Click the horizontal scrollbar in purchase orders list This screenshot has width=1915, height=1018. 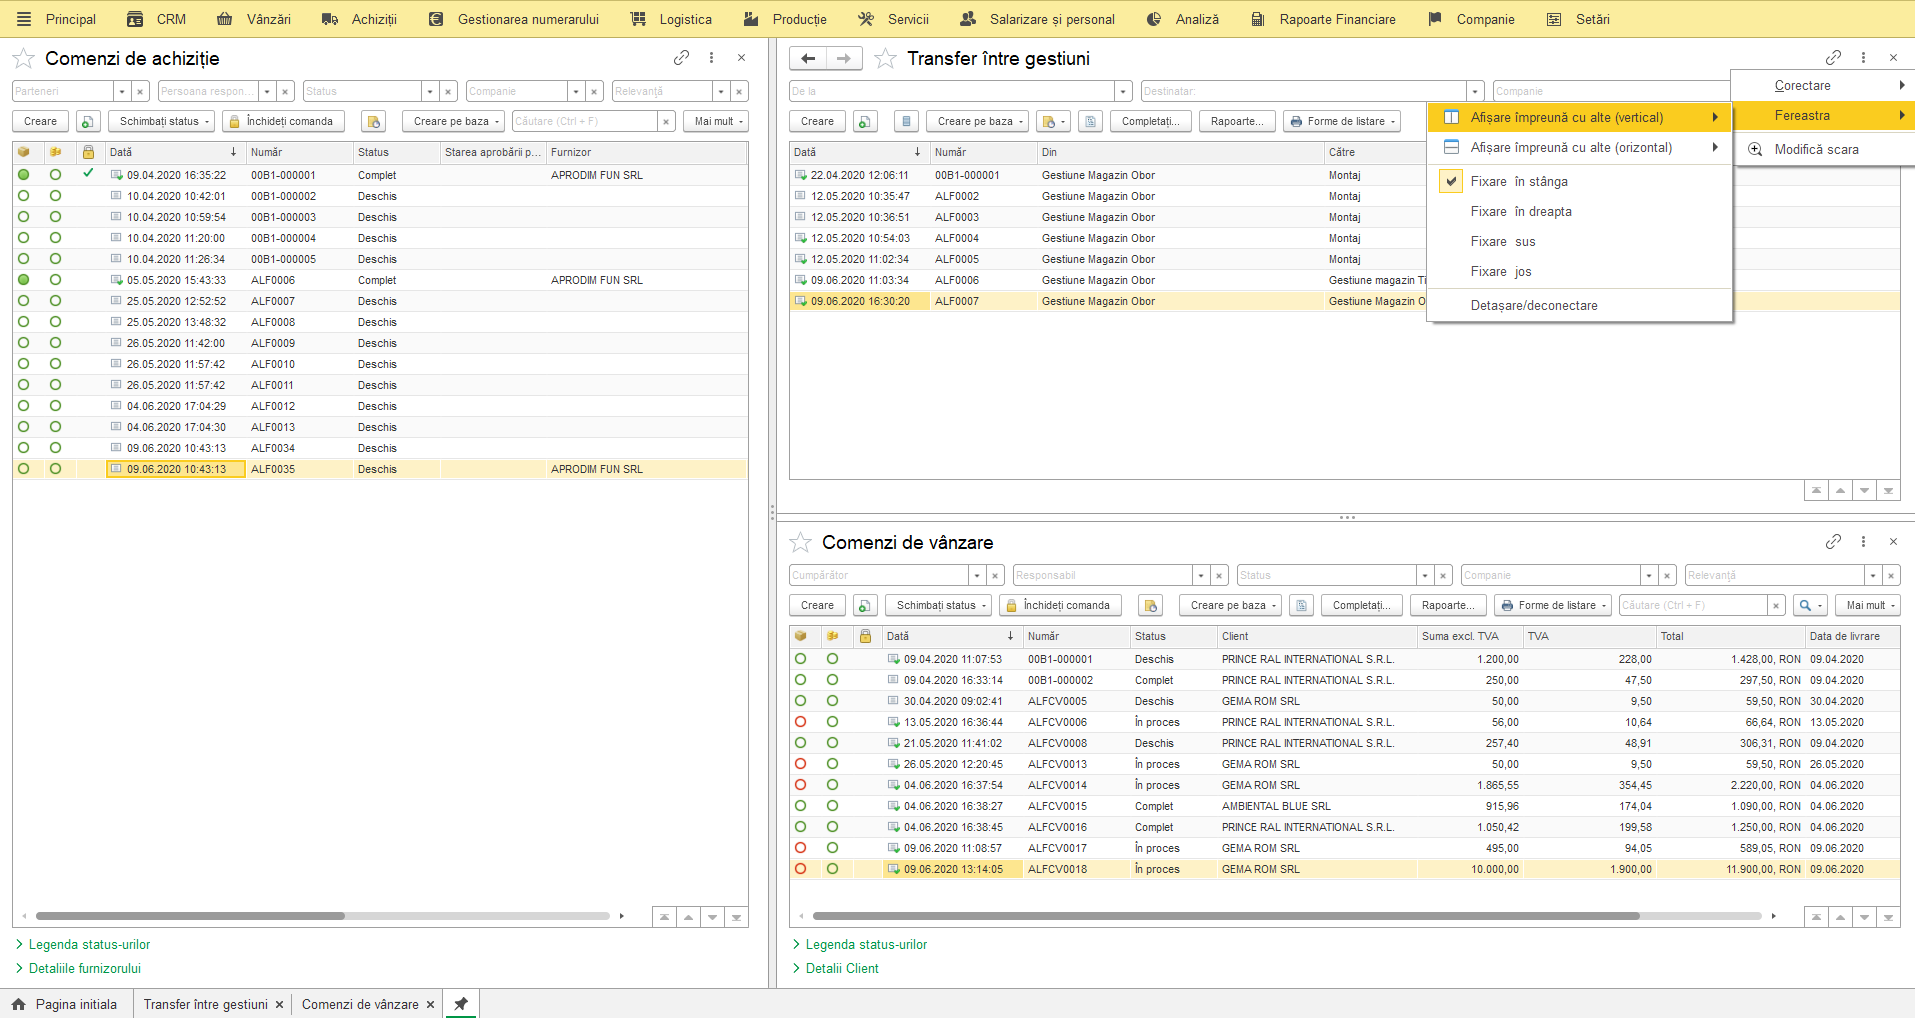(190, 916)
